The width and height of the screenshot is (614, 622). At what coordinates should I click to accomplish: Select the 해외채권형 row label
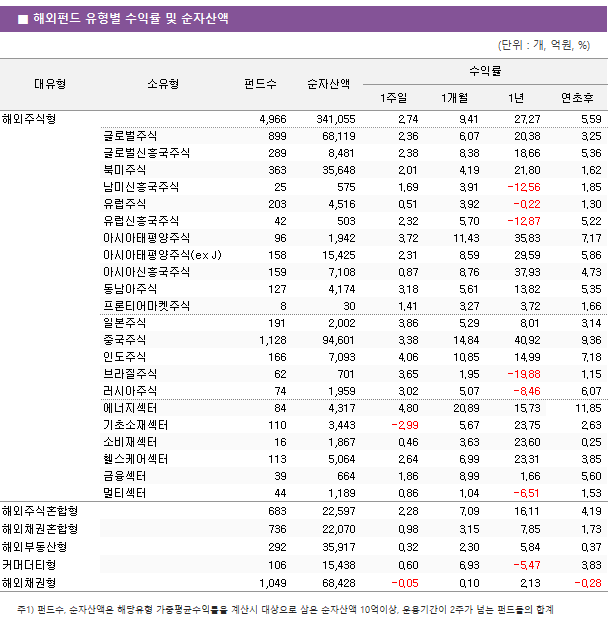point(29,583)
